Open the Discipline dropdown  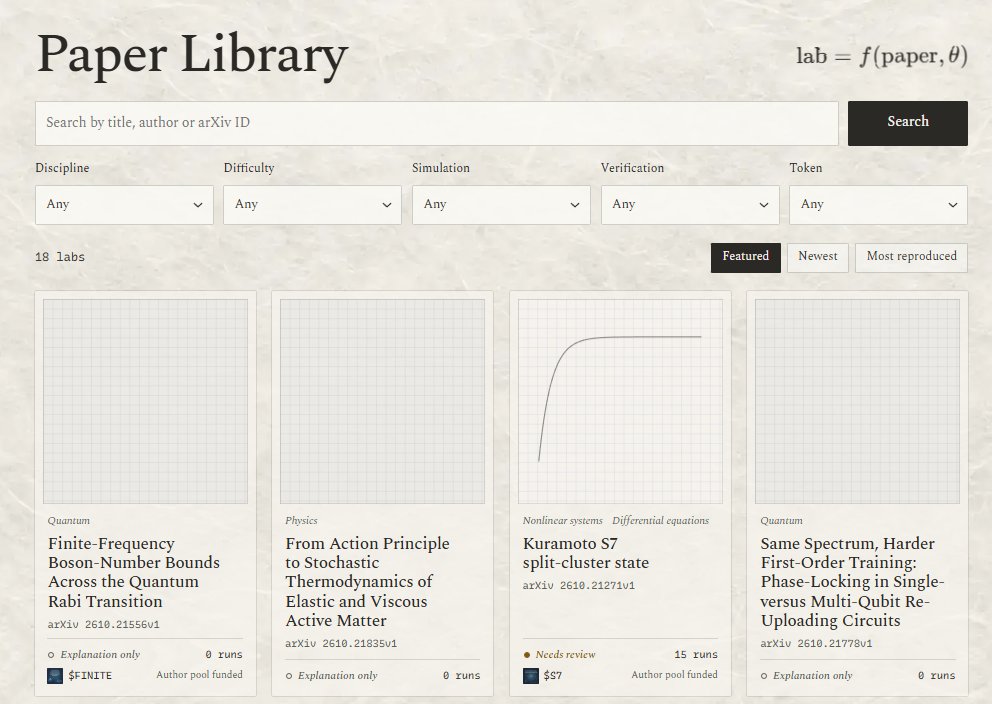point(124,204)
